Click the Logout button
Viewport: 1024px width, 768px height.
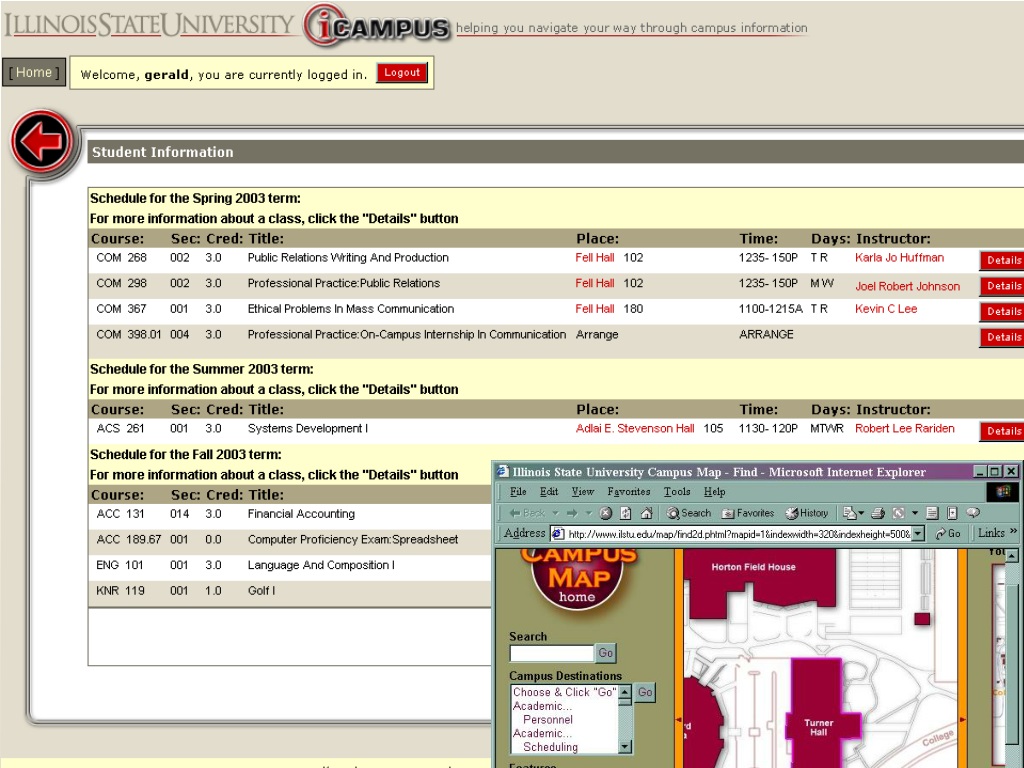tap(402, 72)
